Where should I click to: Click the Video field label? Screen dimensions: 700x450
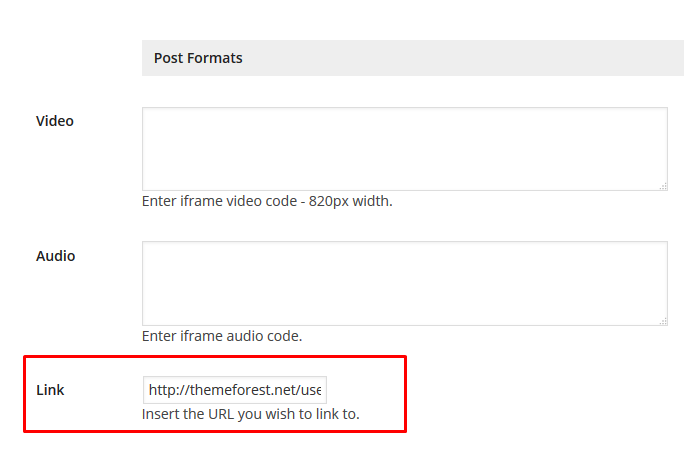(55, 121)
